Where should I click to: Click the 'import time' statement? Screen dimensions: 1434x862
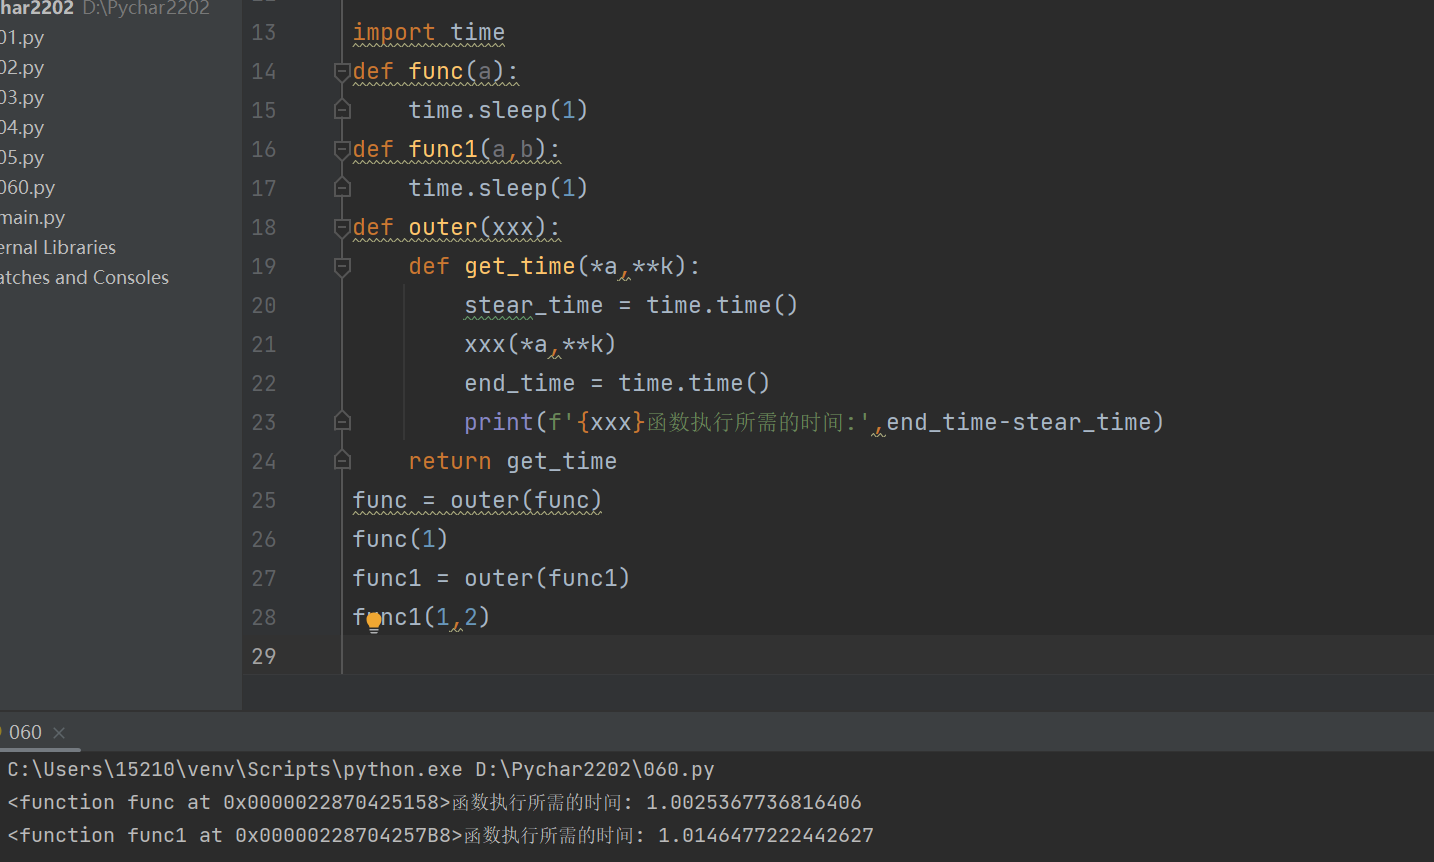click(429, 33)
